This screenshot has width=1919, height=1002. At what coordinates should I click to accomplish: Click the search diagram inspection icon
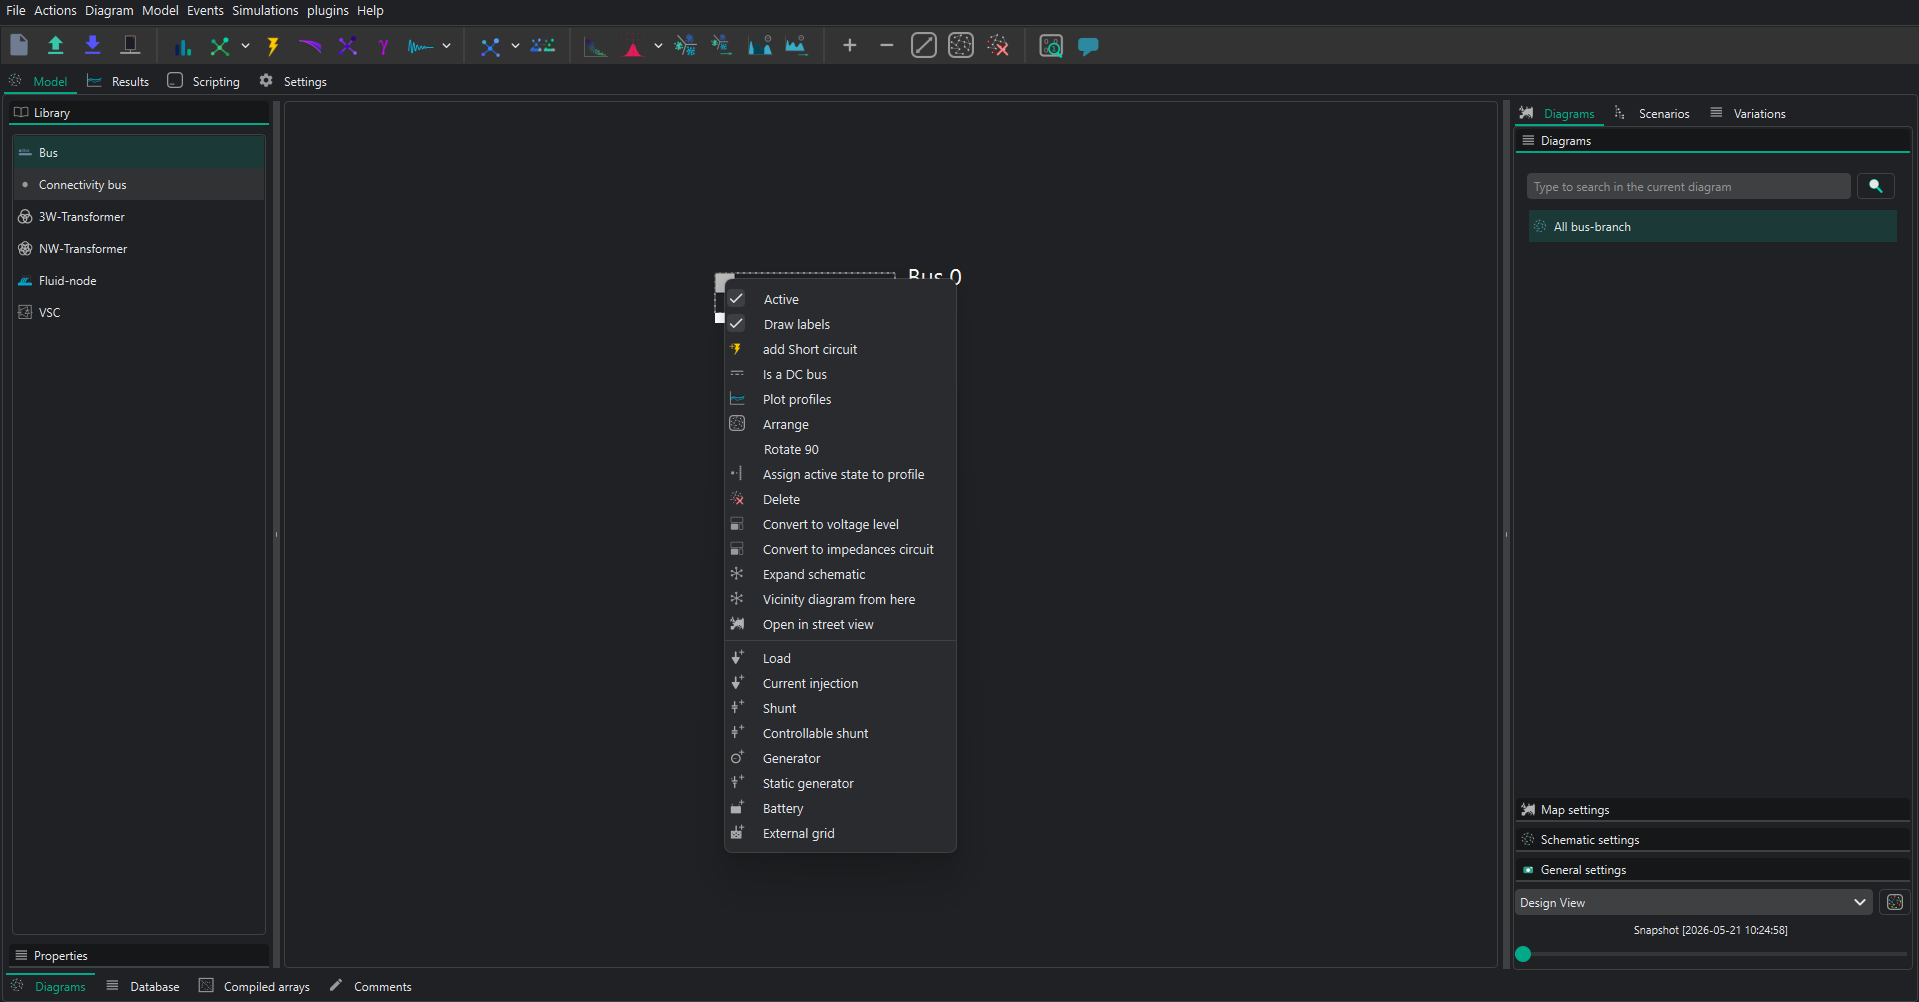(x=1051, y=46)
